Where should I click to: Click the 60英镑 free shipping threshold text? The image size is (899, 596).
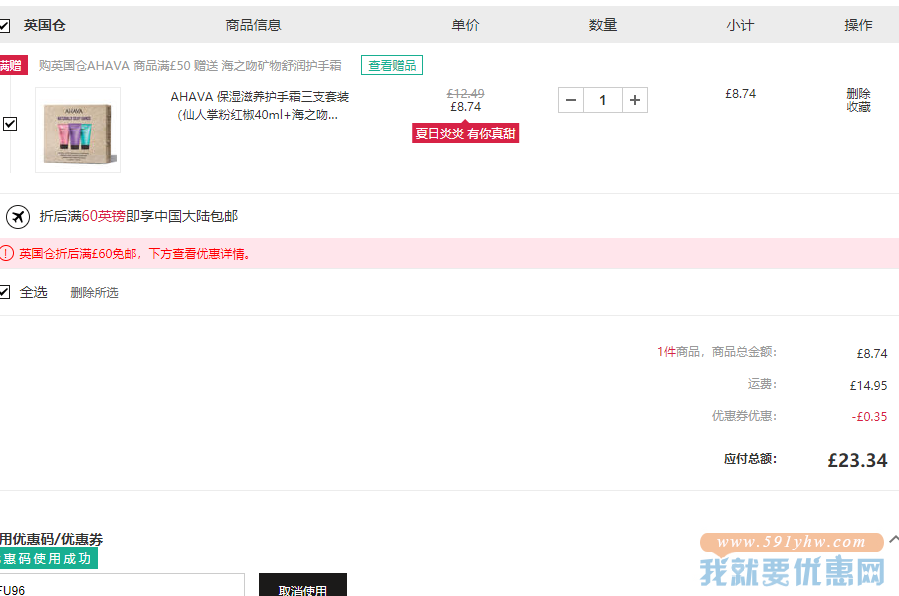(103, 216)
